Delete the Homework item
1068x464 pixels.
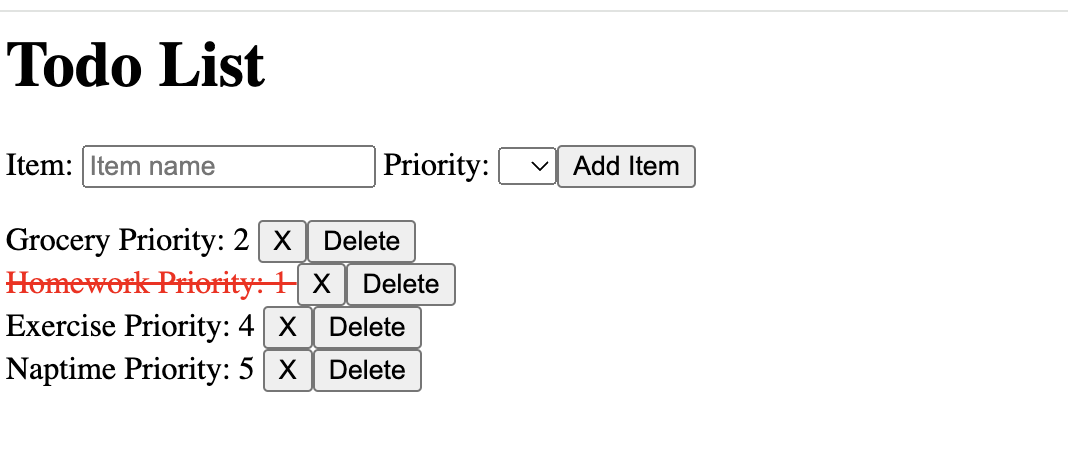coord(401,284)
